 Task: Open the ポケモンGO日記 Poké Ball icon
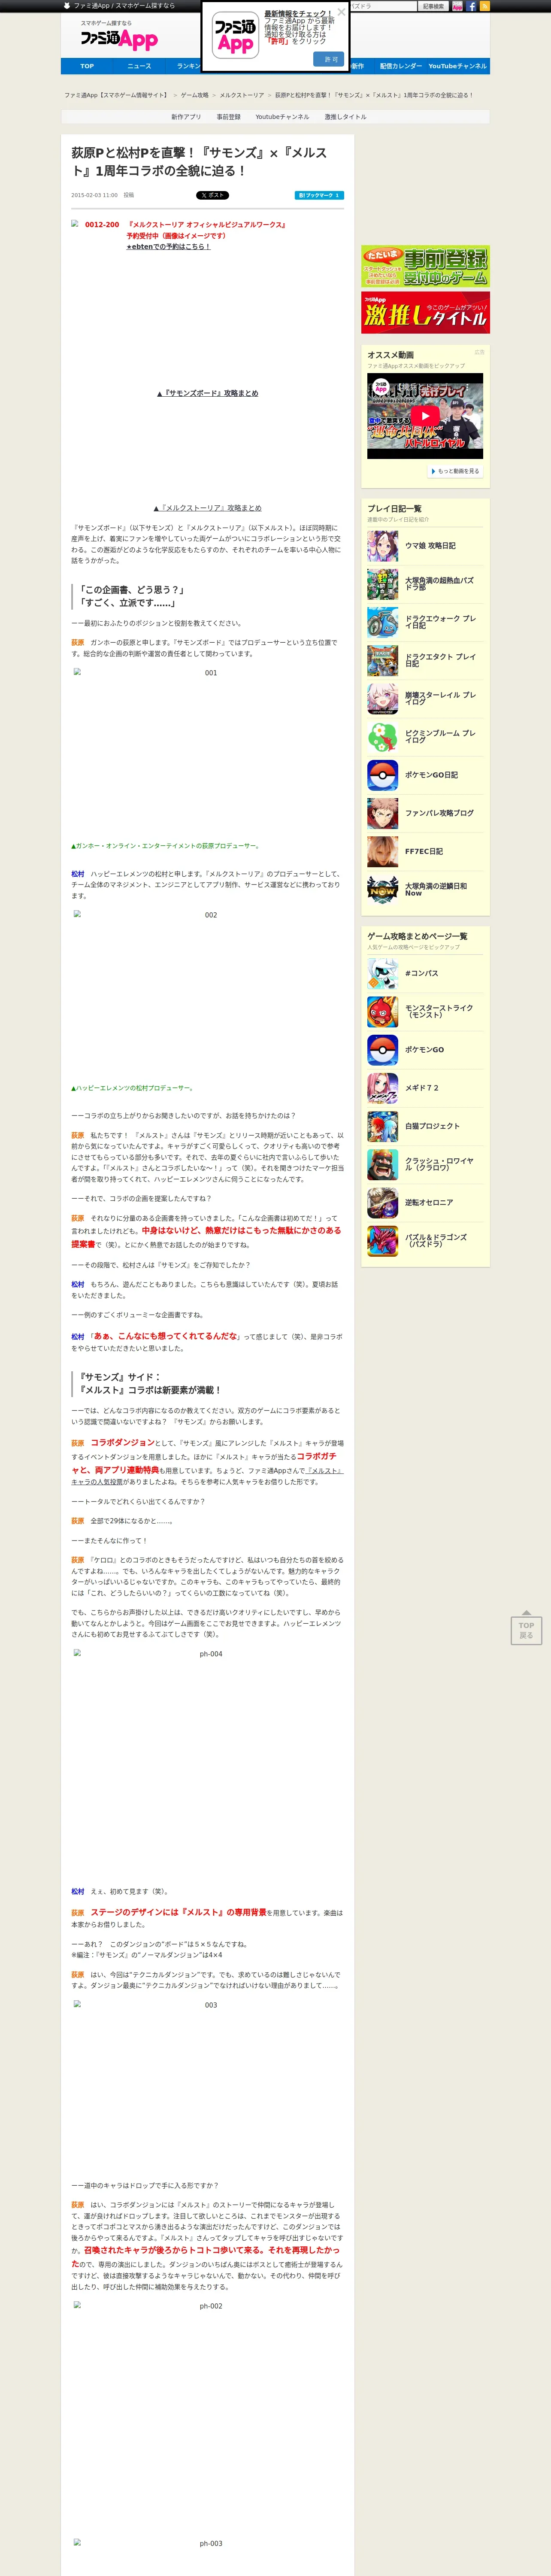(382, 775)
